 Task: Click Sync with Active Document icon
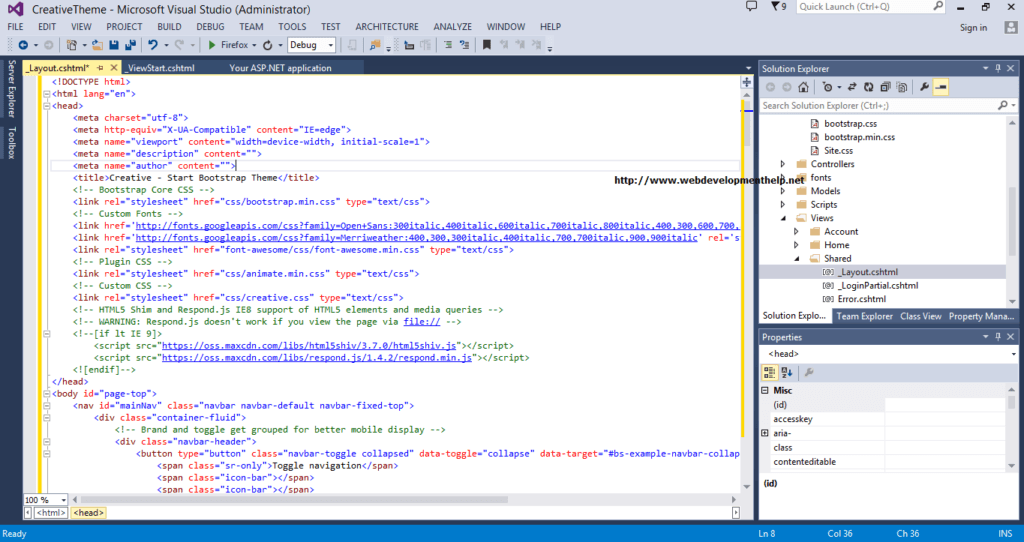852,87
